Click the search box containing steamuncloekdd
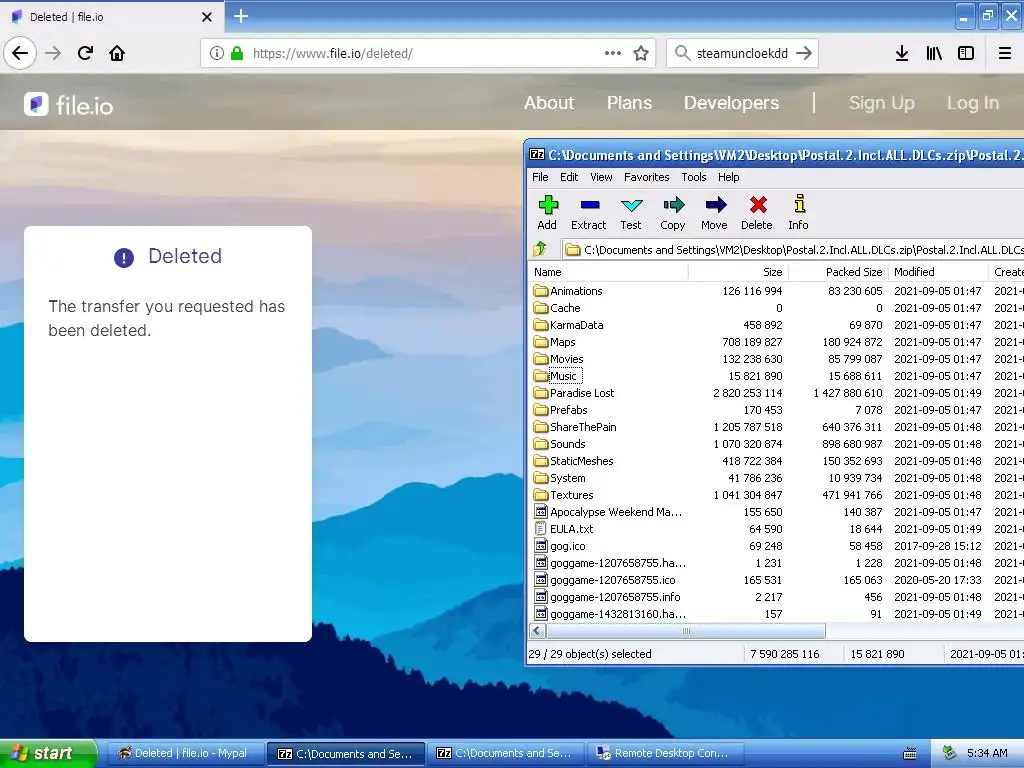 742,53
